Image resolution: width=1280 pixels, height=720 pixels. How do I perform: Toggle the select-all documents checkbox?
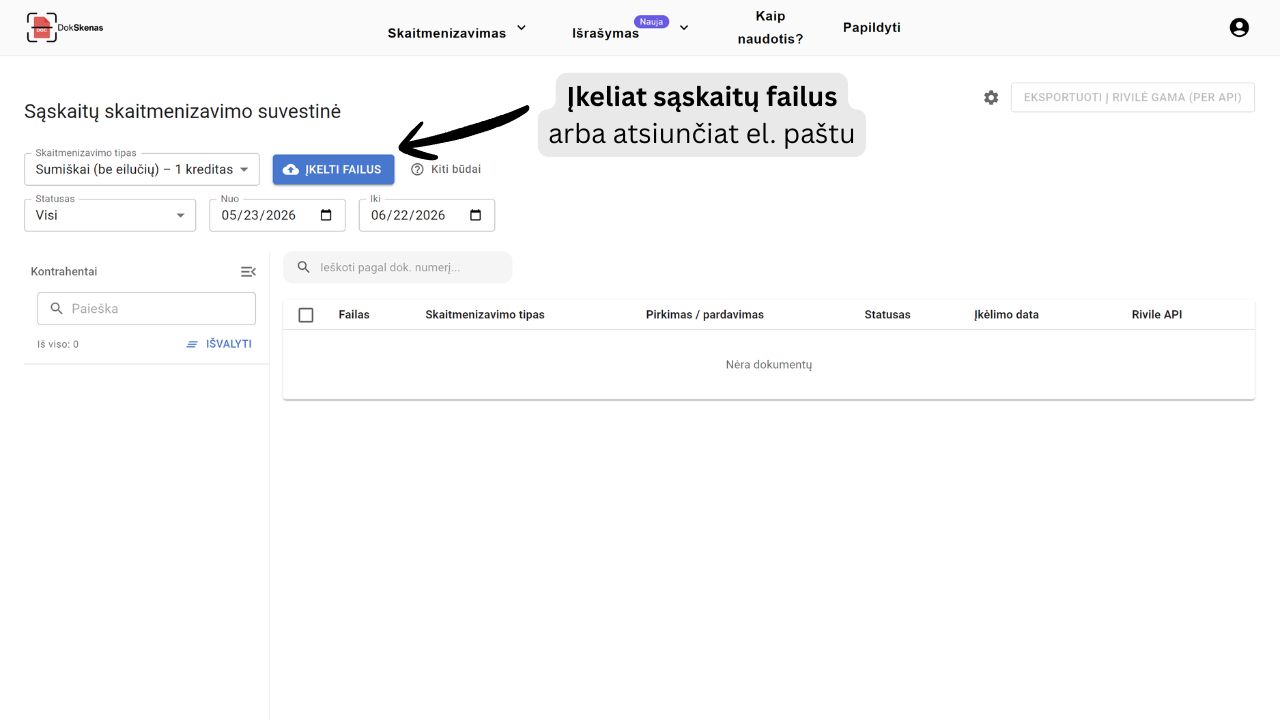[306, 315]
